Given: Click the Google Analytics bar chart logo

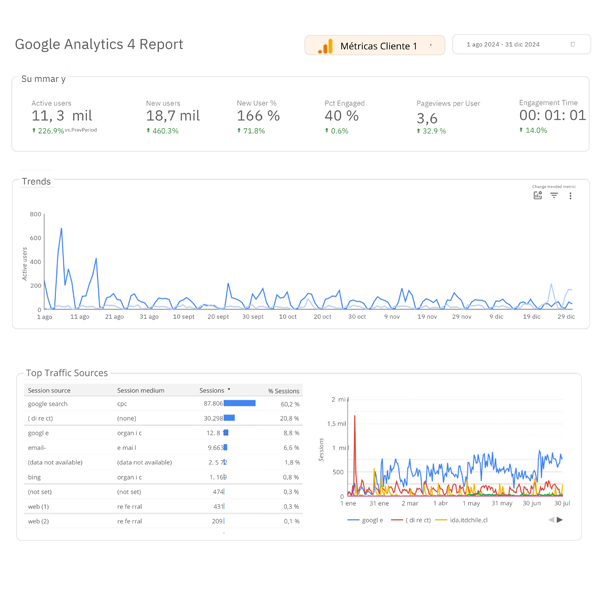Looking at the screenshot, I should (x=325, y=46).
